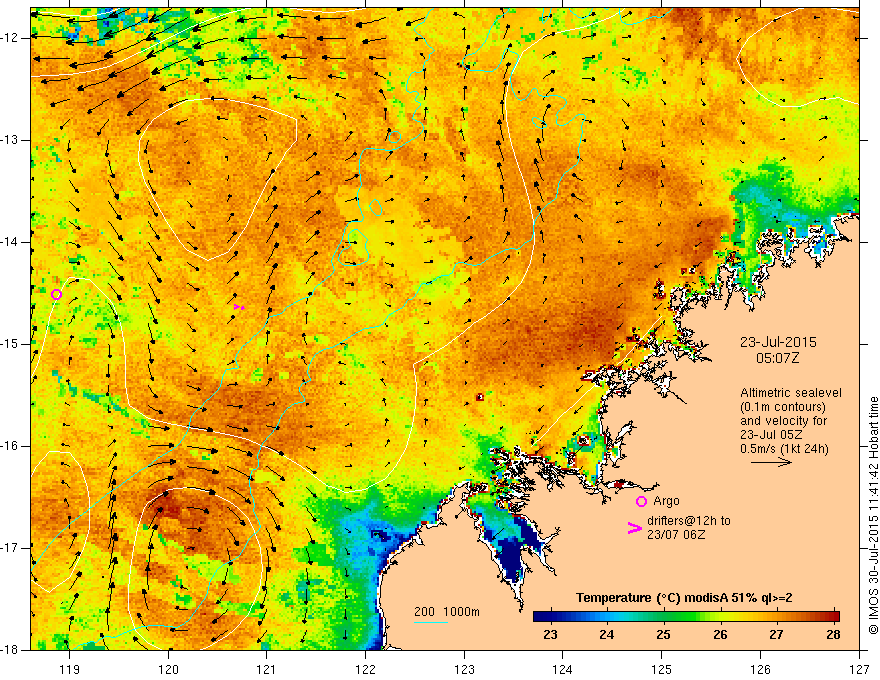Screen dimensions: 880x680
Task: Click the 'Temperature (°C) modisA 51% ql>=2' title
Action: coord(684,598)
